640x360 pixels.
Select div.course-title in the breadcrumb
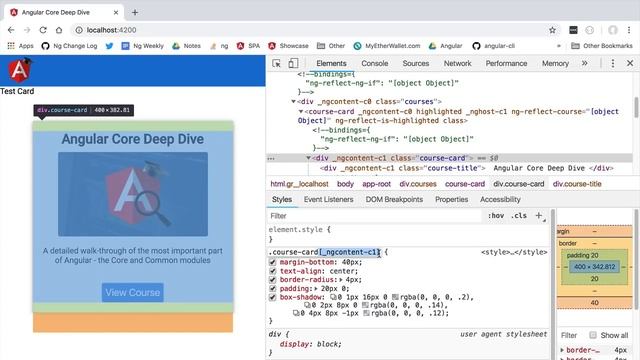point(577,184)
